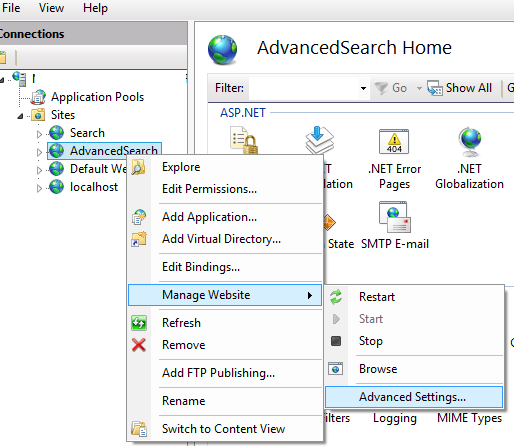Click the Stop square icon
The width and height of the screenshot is (514, 446).
(336, 341)
